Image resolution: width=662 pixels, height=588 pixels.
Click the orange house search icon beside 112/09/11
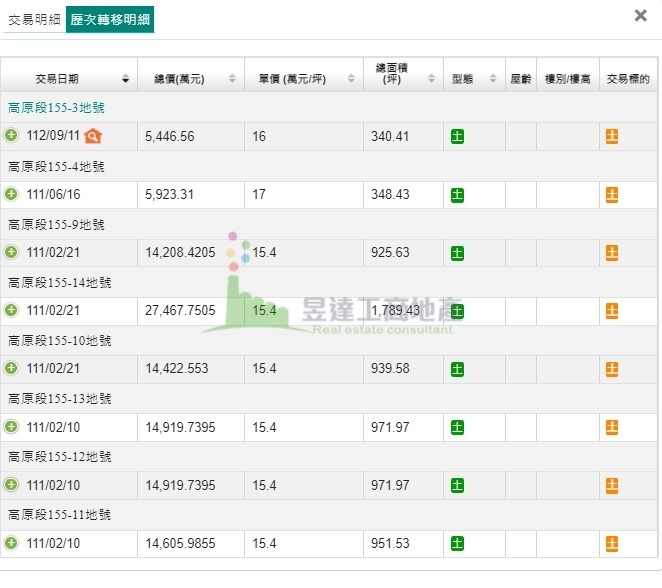click(93, 136)
